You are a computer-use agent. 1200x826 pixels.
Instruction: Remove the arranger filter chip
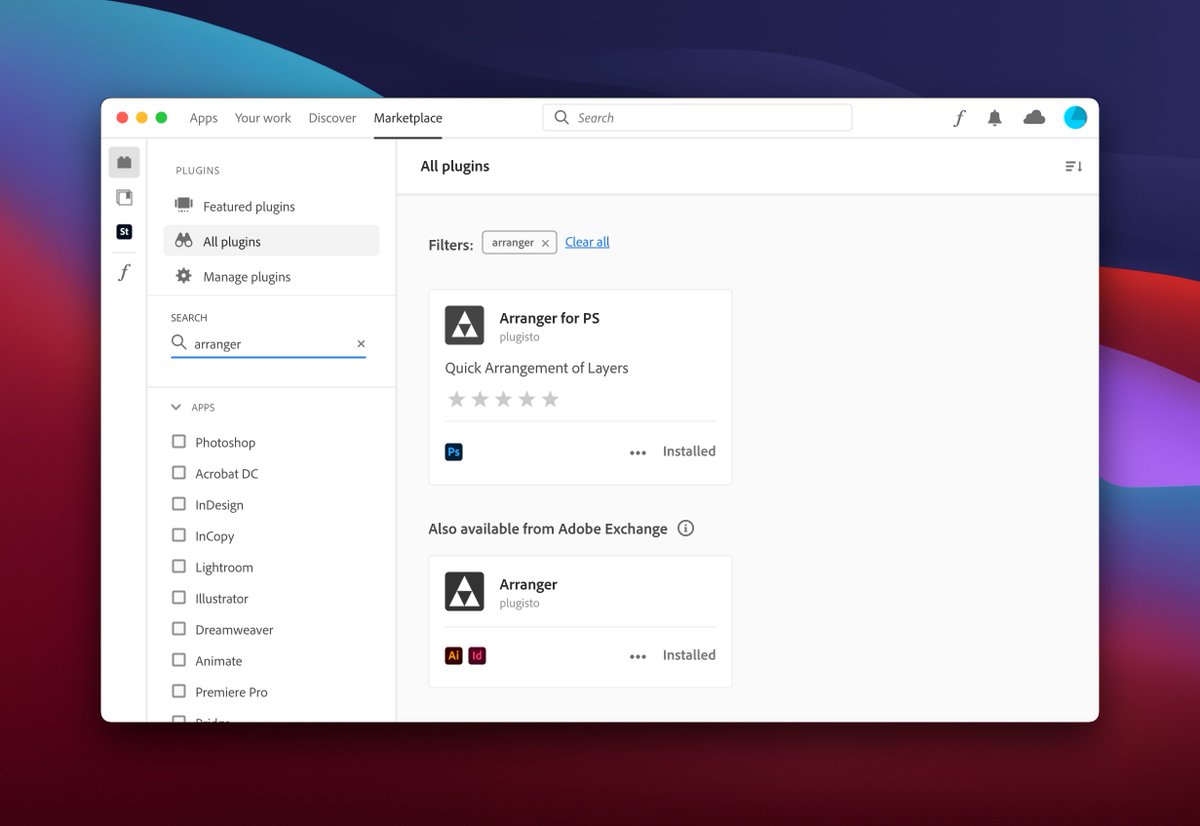click(x=545, y=243)
